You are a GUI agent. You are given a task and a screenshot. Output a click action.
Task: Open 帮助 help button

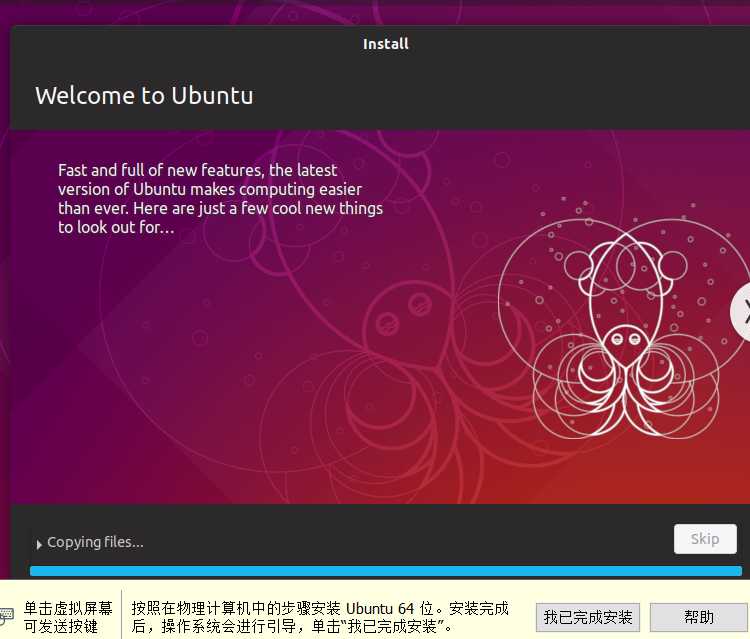[699, 617]
